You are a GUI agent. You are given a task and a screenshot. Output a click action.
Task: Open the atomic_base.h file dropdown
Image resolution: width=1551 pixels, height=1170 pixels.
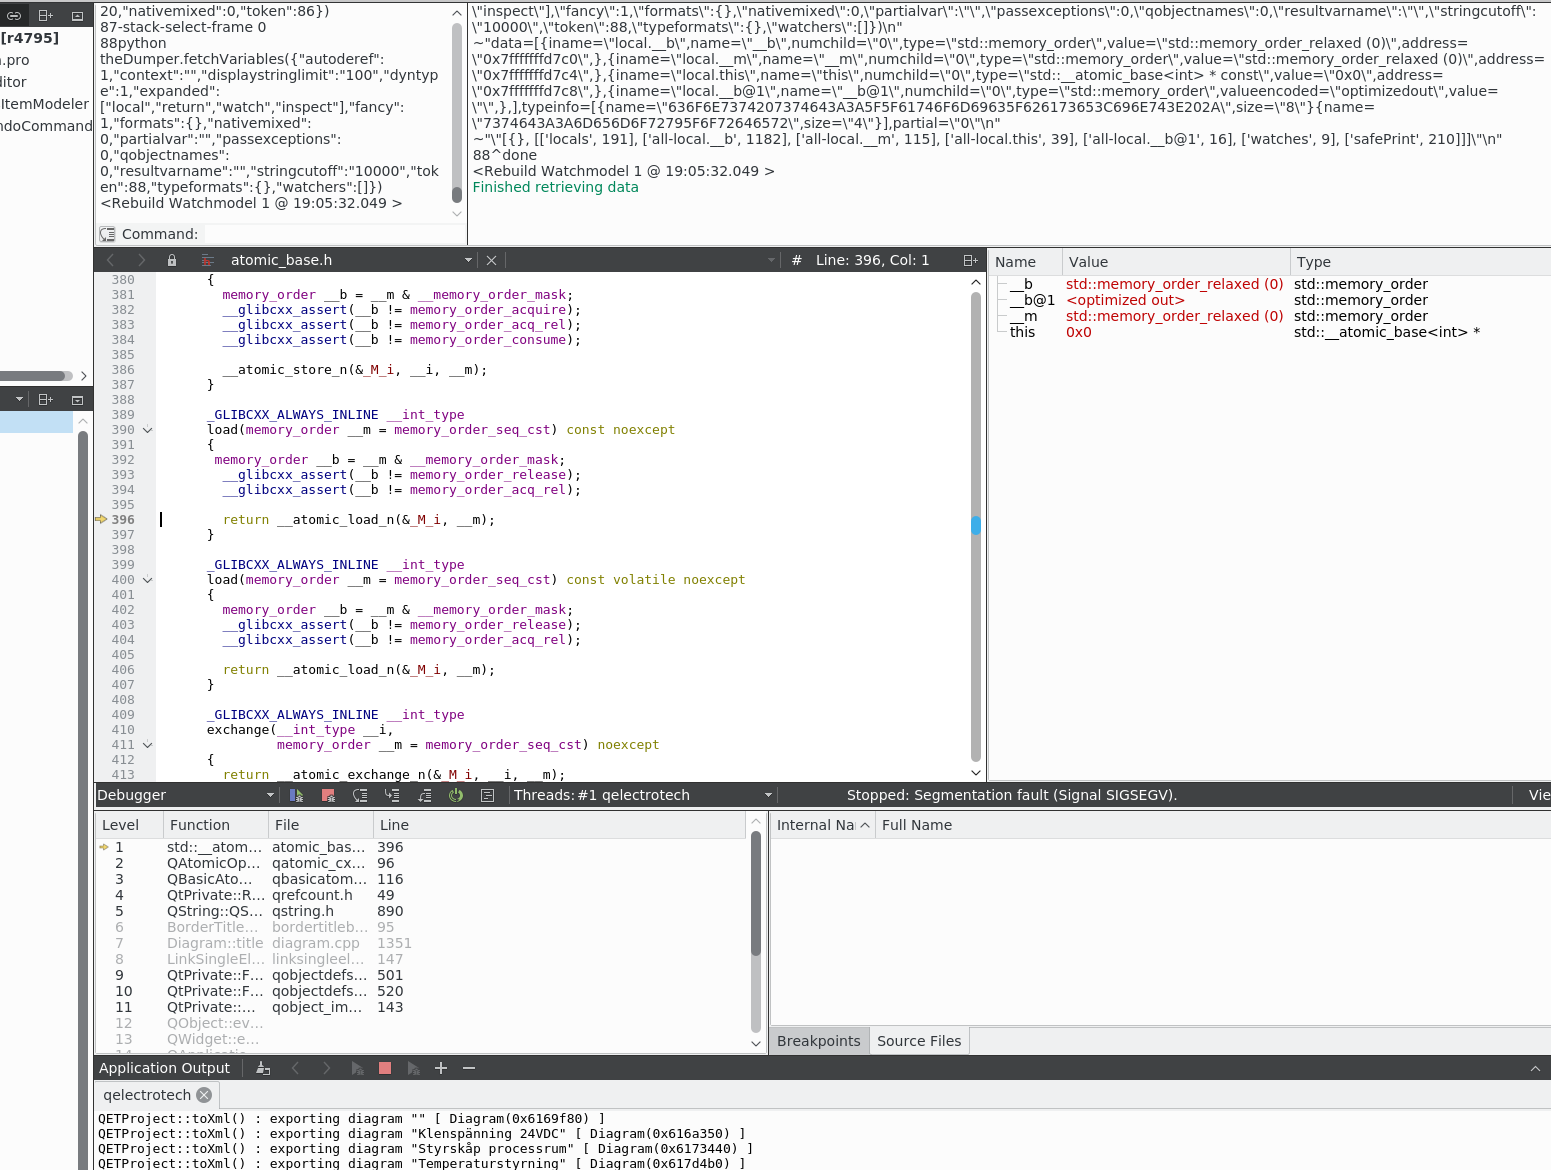pos(468,260)
